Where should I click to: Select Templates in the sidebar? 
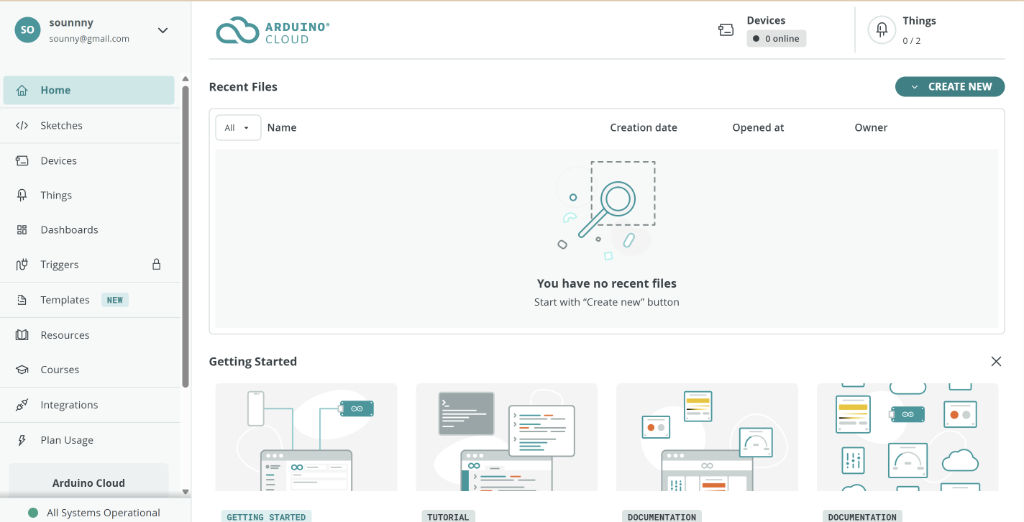[91, 300]
